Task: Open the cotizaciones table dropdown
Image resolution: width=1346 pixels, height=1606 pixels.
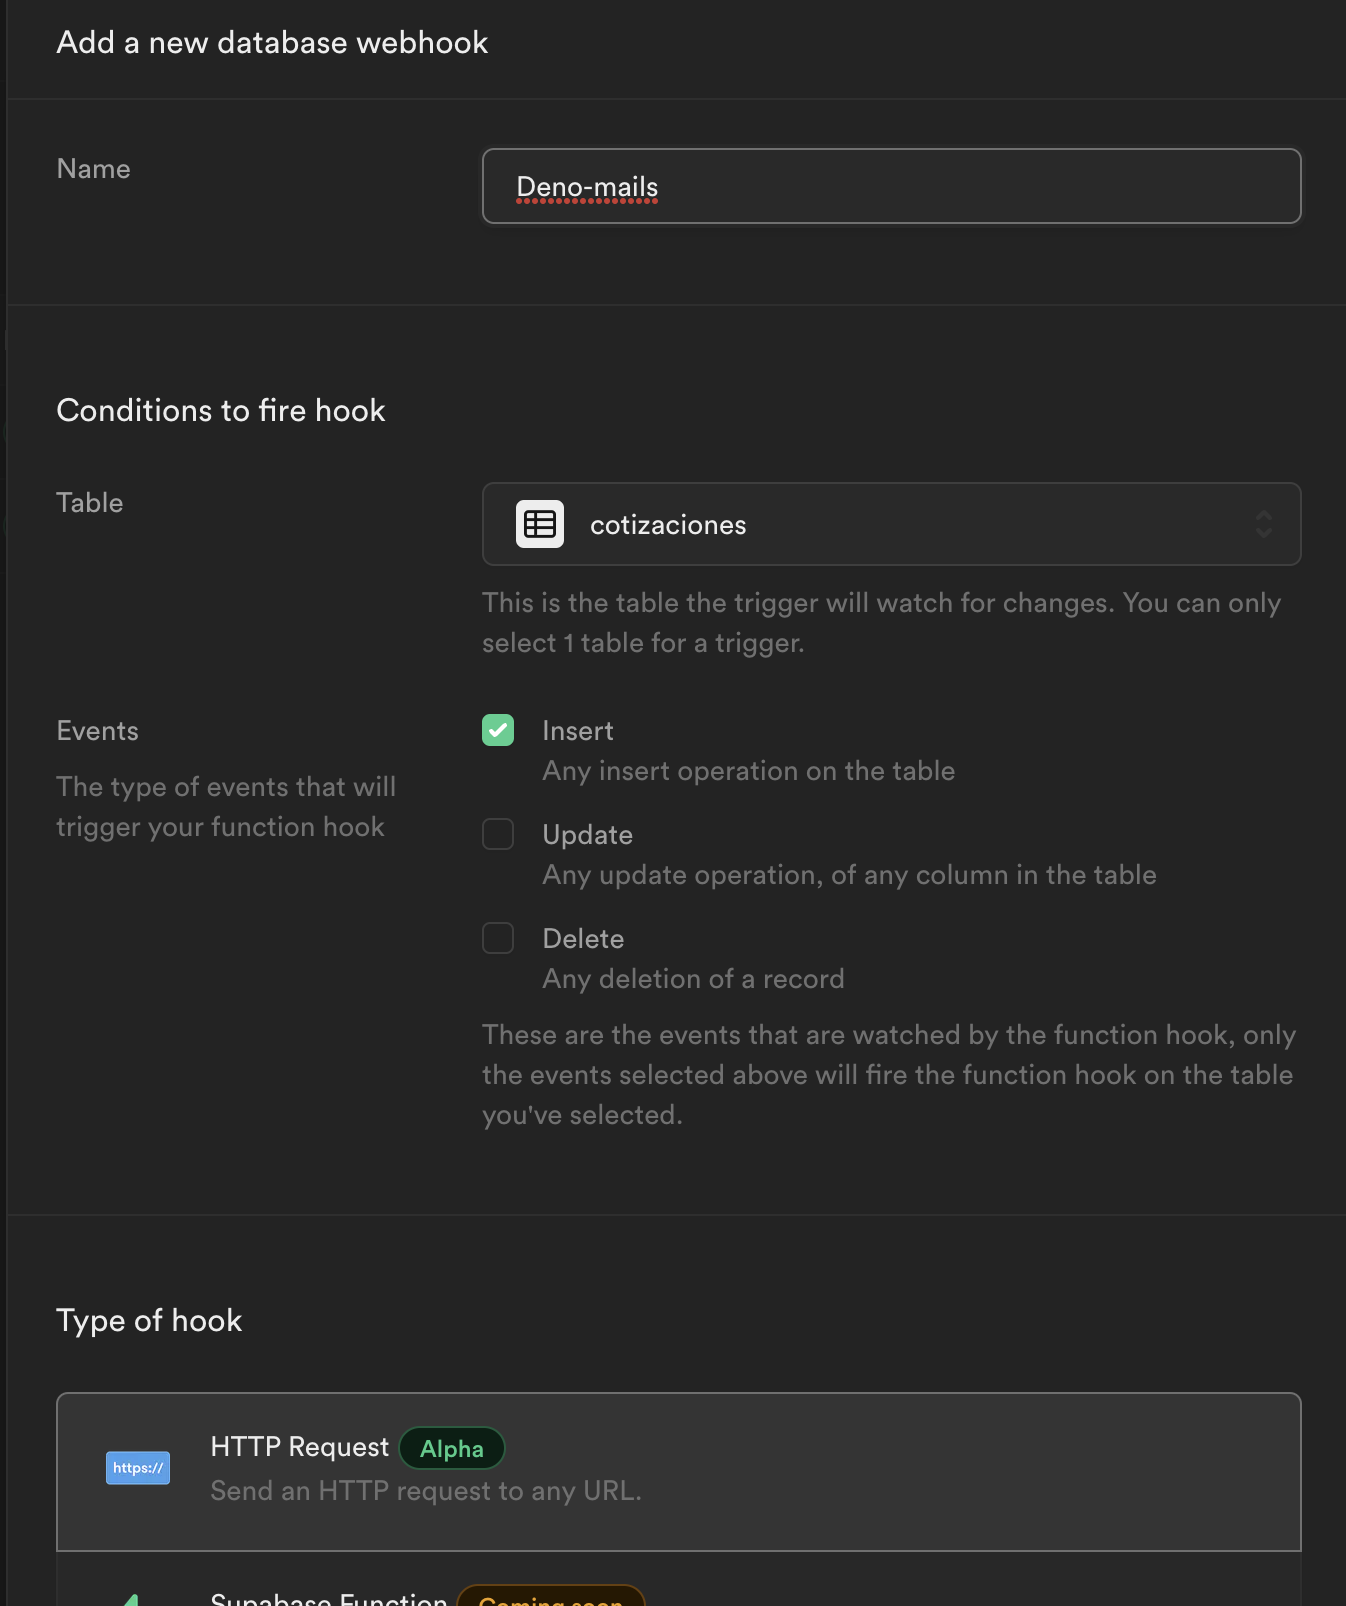Action: click(x=890, y=525)
